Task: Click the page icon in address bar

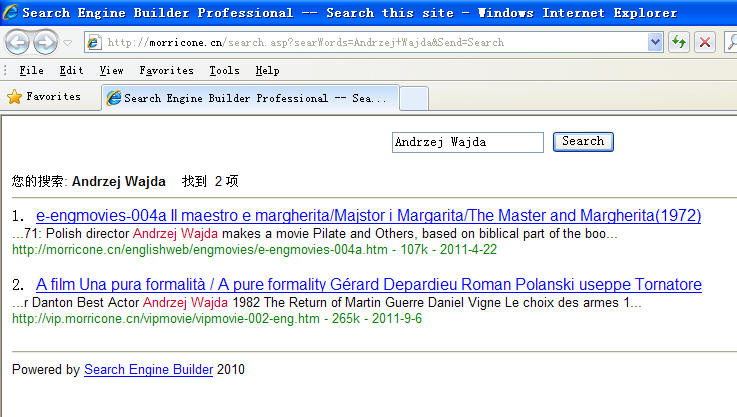Action: pyautogui.click(x=94, y=42)
